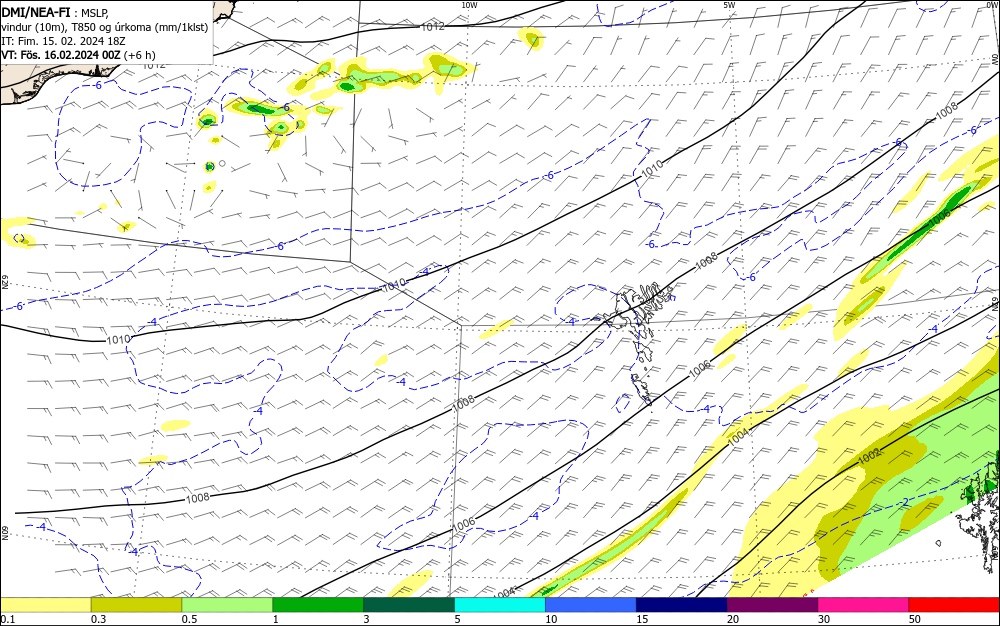Screen dimensions: 1000x626
Task: Click the 'DMI/NEA-FI : MSLP,' title line
Action: [x=55, y=11]
